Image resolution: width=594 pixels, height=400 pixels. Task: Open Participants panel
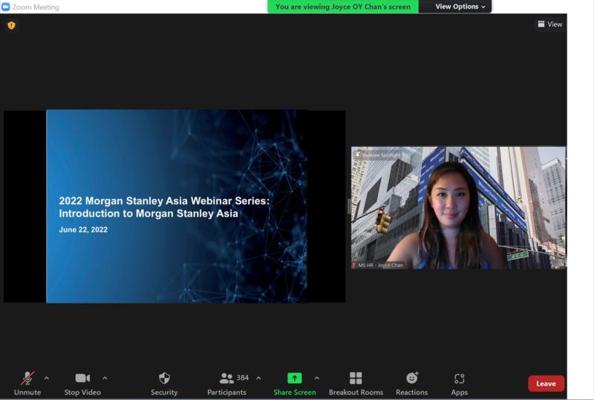point(227,383)
